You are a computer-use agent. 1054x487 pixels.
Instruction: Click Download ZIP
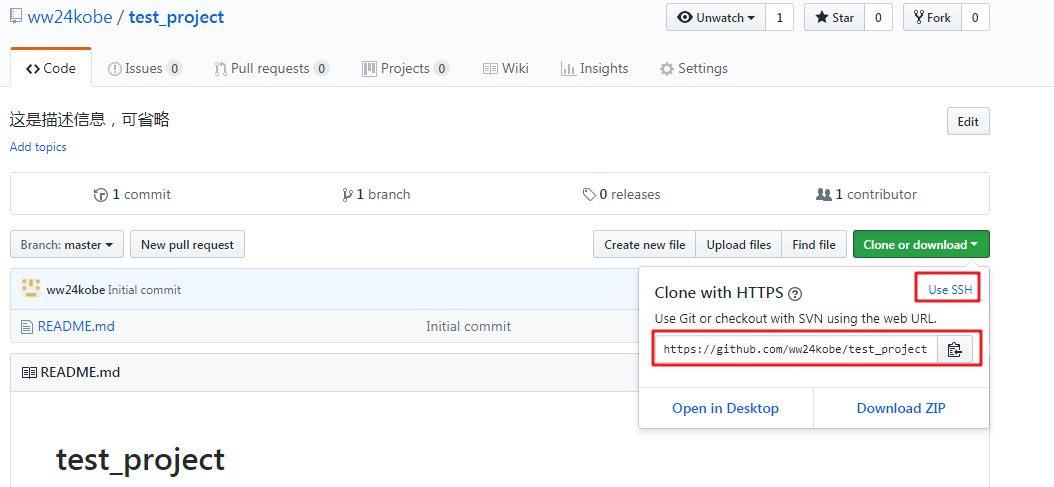900,408
